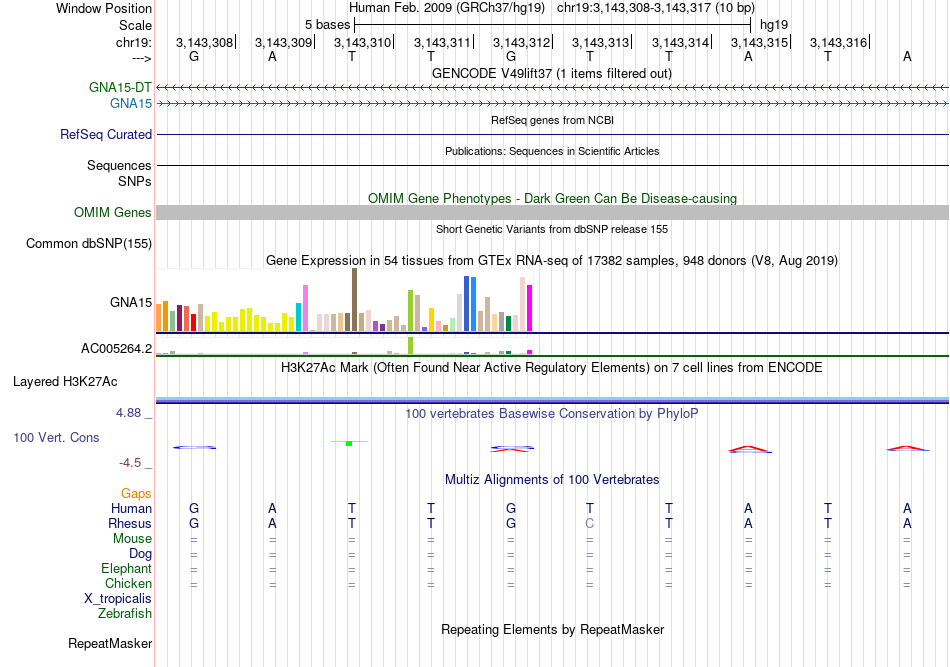The image size is (950, 667).
Task: Click the layered H3K27Ac signal bar
Action: tap(552, 400)
